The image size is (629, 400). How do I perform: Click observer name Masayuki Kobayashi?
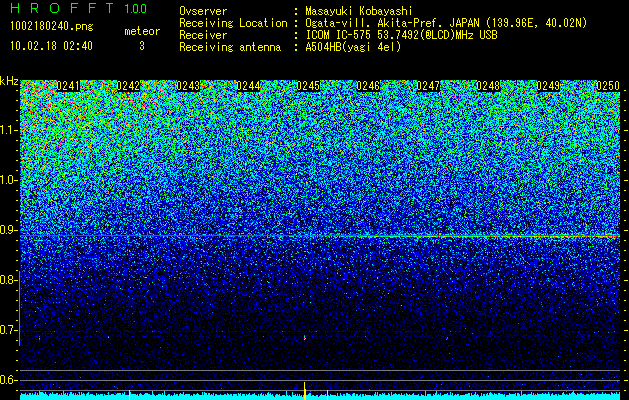pos(359,11)
